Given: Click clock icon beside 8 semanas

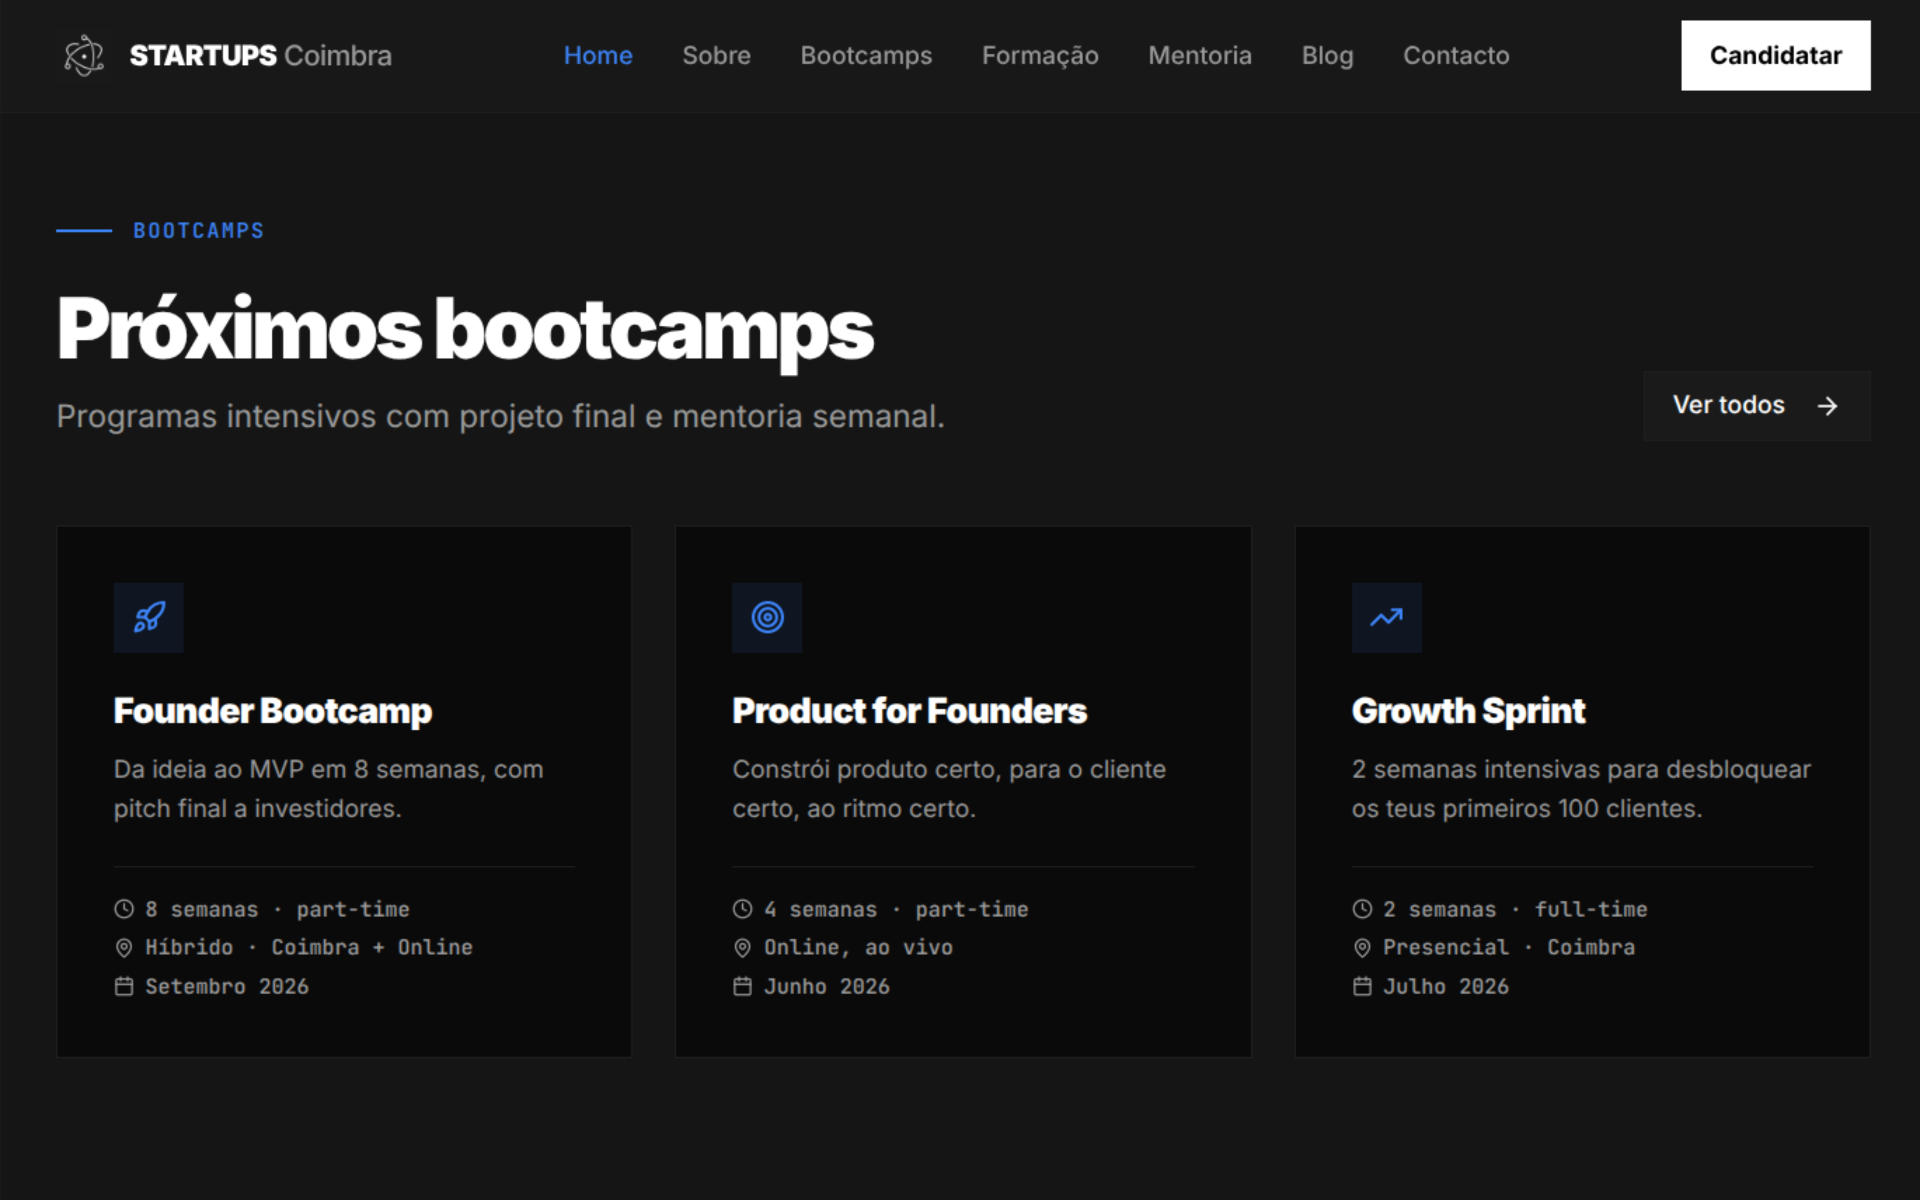Looking at the screenshot, I should 124,909.
